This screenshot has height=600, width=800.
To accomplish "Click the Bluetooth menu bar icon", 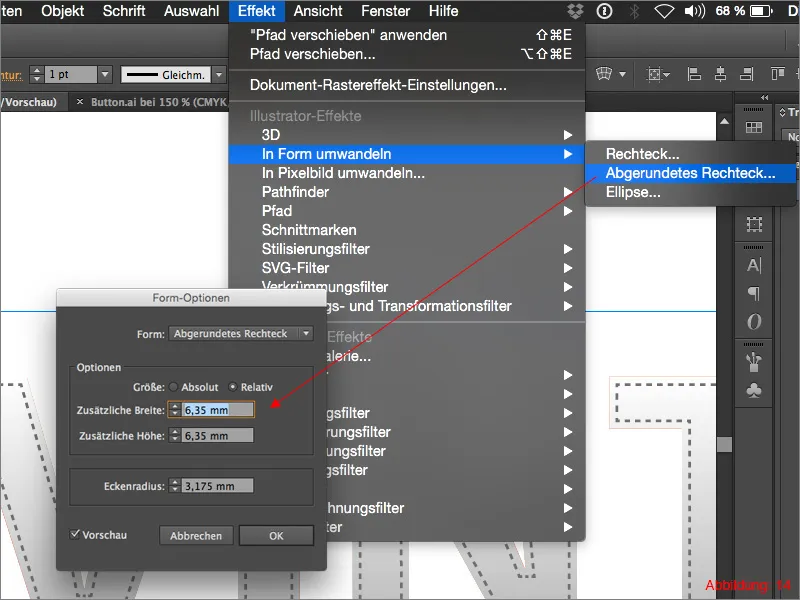I will pyautogui.click(x=634, y=11).
